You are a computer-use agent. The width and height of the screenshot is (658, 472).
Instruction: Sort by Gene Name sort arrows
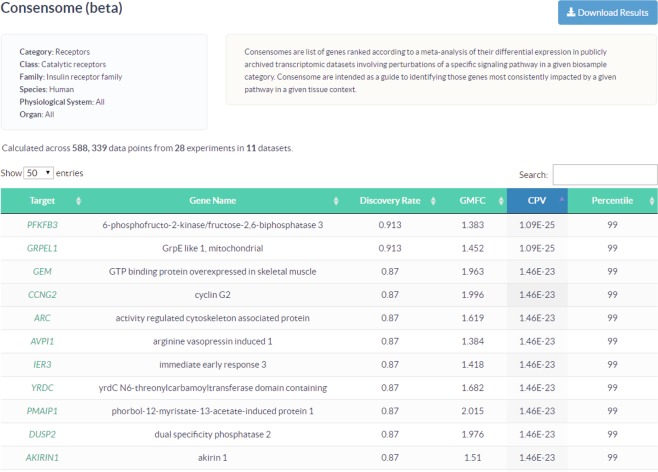tap(336, 201)
